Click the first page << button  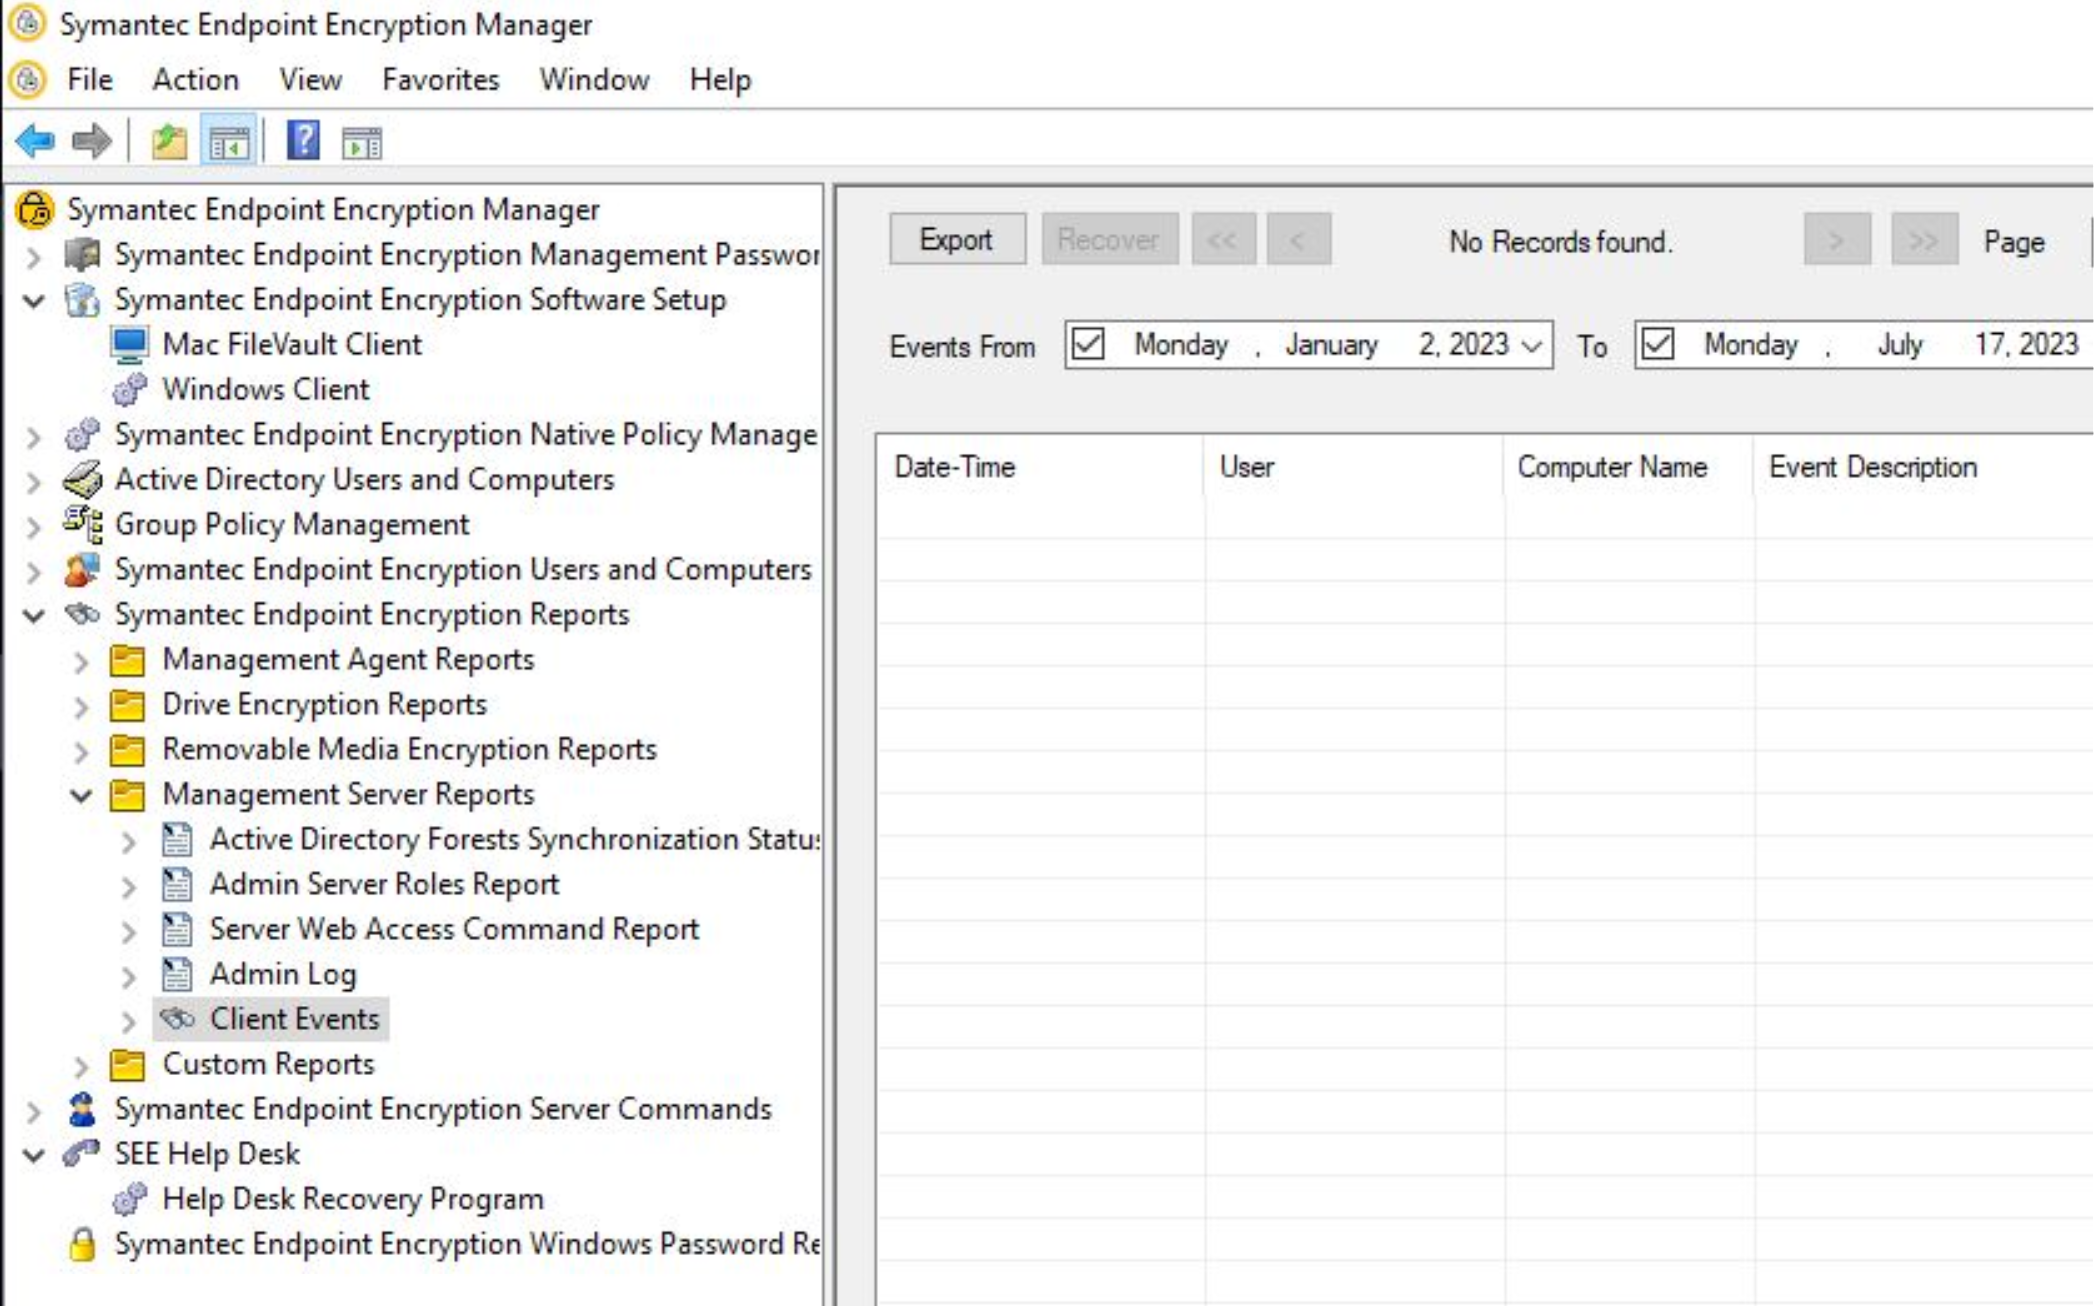pyautogui.click(x=1223, y=239)
